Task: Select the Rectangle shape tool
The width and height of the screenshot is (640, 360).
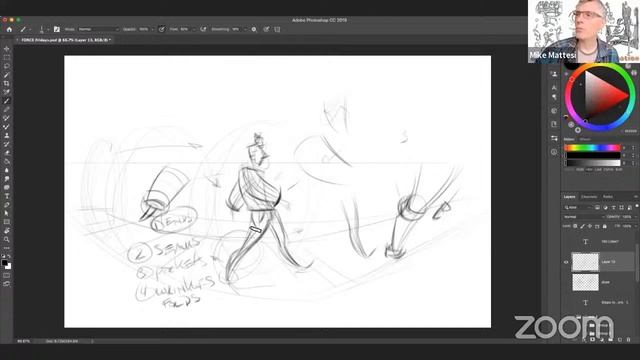Action: 7,222
